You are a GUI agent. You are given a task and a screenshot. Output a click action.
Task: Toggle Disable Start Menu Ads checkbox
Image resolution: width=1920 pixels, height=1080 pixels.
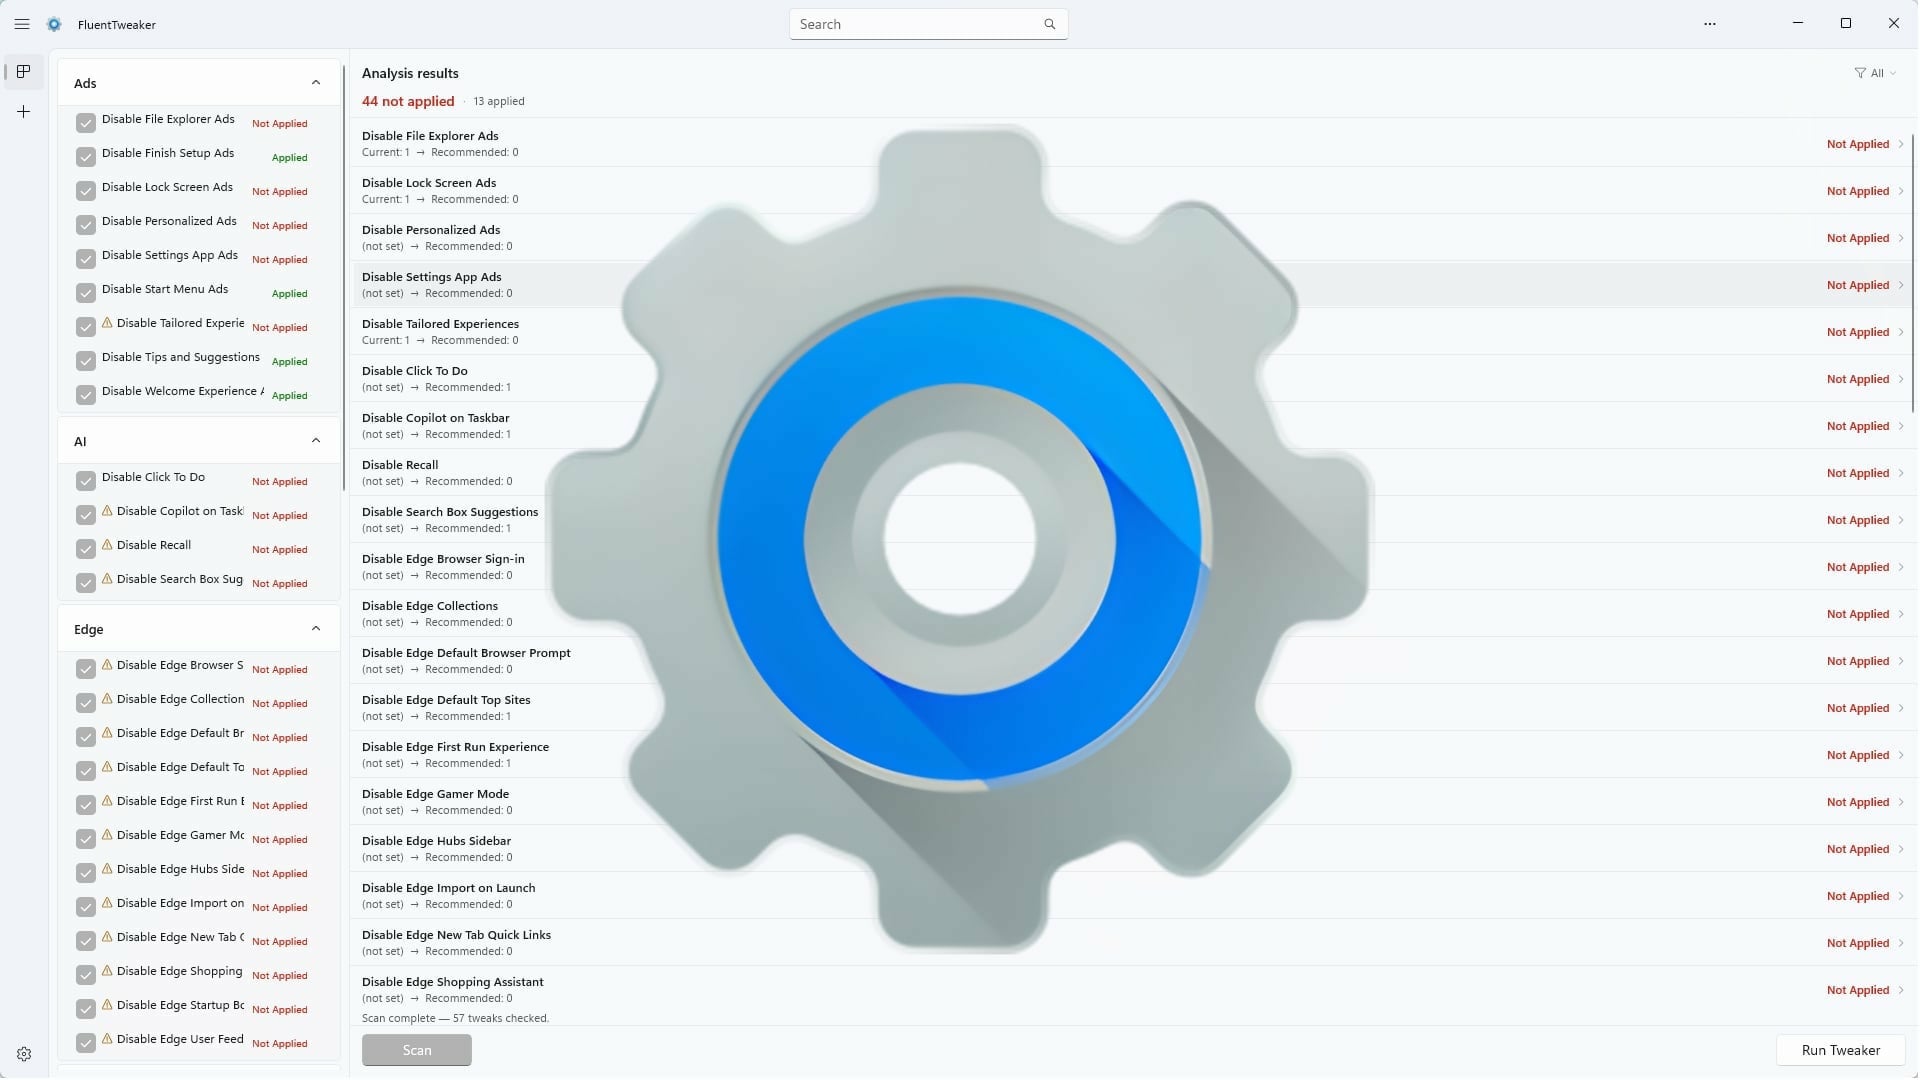click(86, 293)
